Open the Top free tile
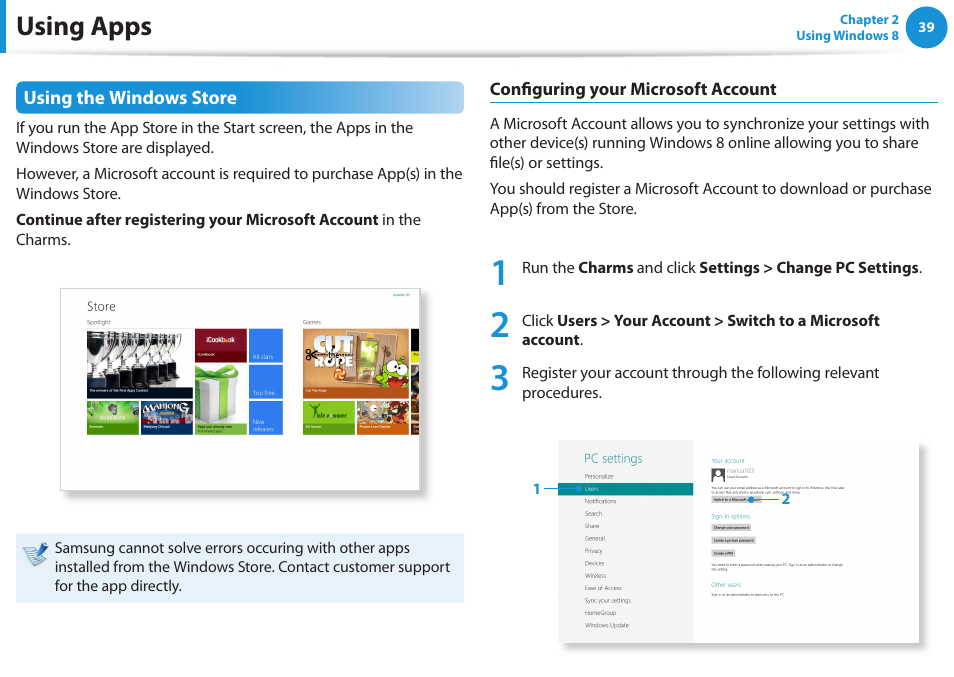This screenshot has width=954, height=677. click(x=265, y=382)
